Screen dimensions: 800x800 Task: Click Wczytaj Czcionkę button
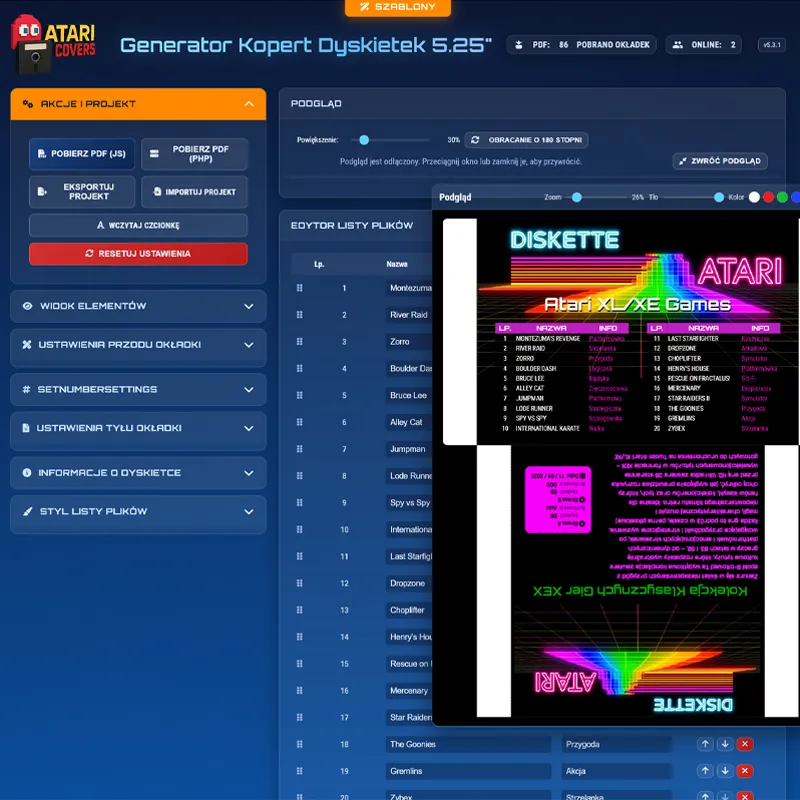coord(138,225)
